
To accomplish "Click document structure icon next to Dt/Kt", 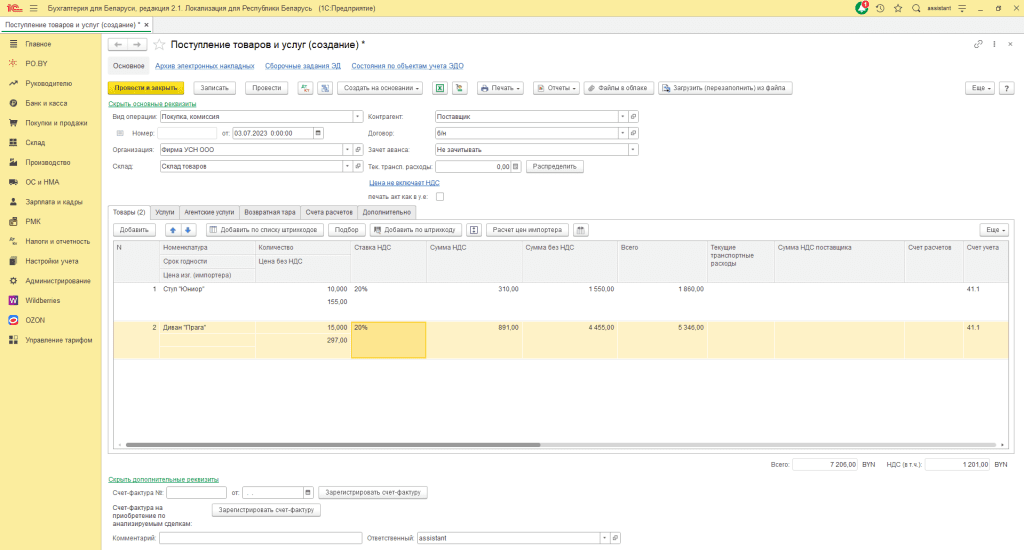I will tap(325, 88).
